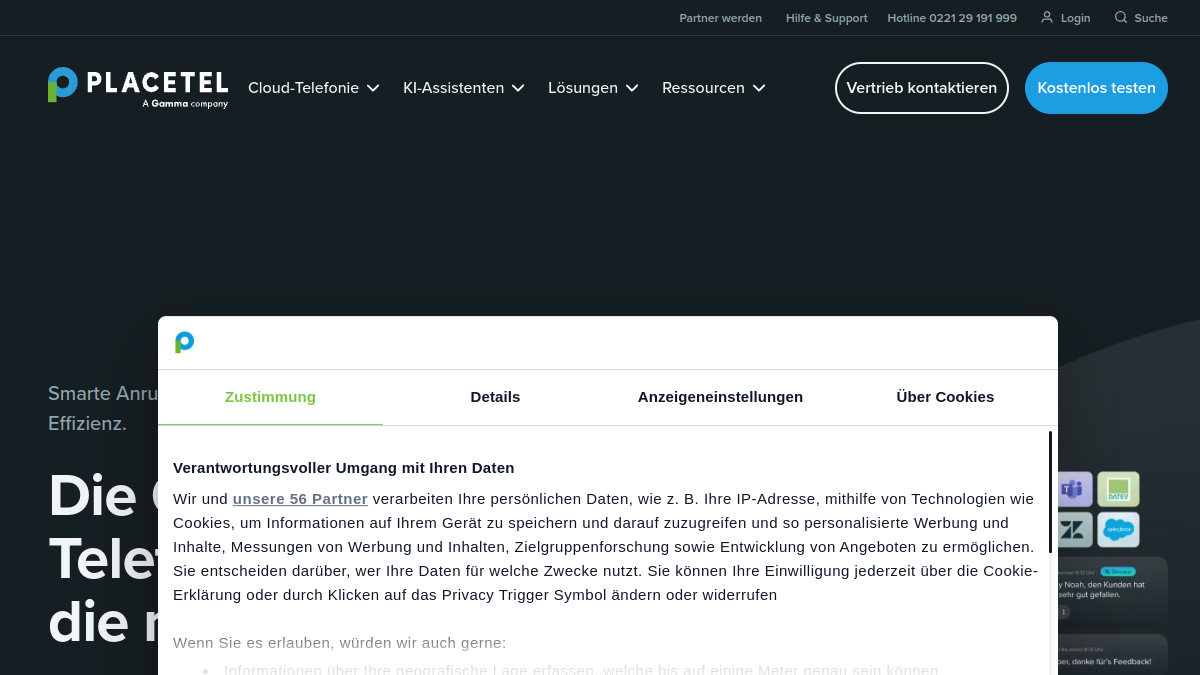Viewport: 1200px width, 675px height.
Task: Open the unsere 56 Partner link
Action: [300, 499]
